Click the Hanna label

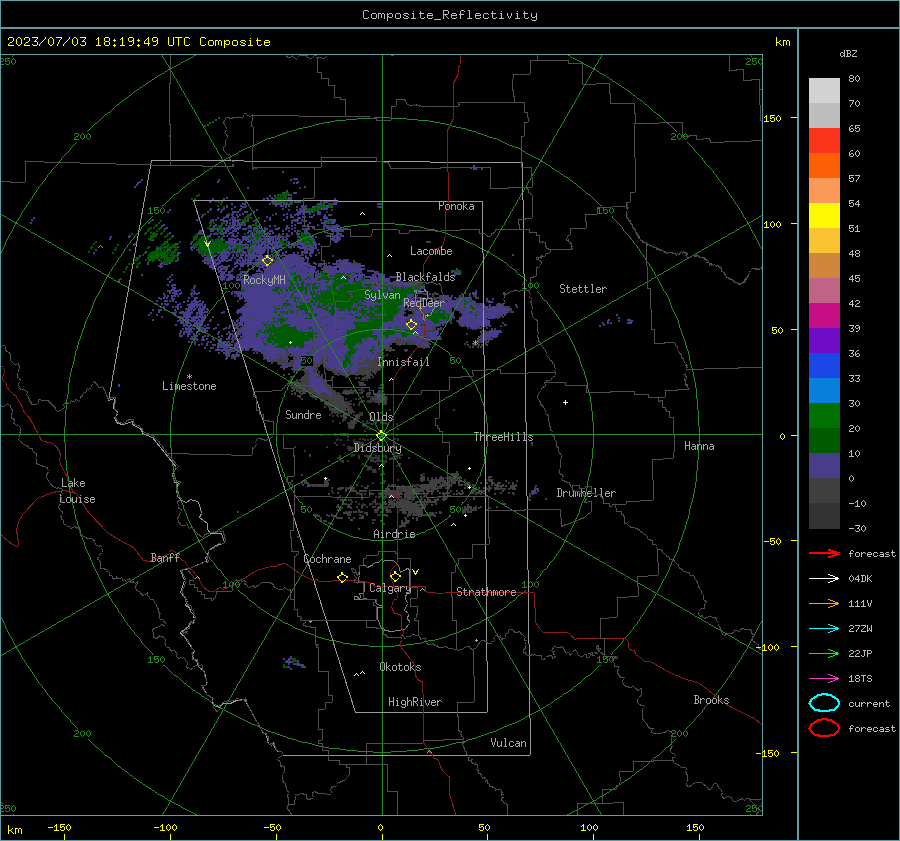tap(699, 446)
